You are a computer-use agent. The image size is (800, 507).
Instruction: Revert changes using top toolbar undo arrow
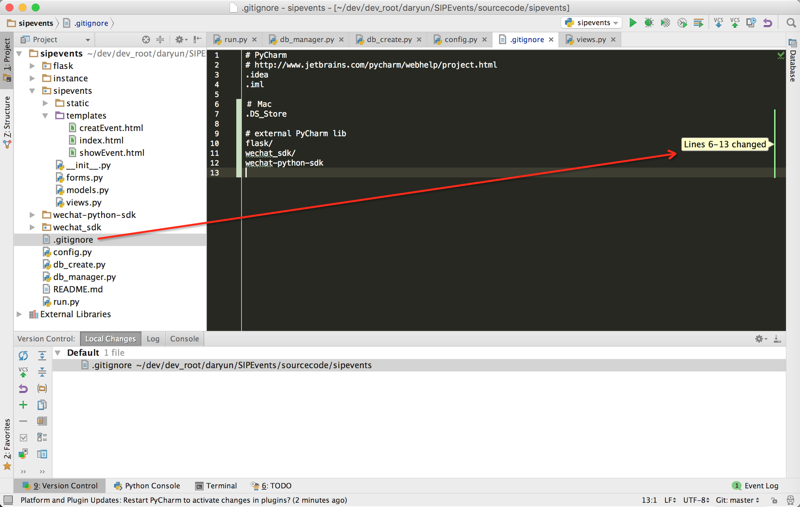click(767, 22)
